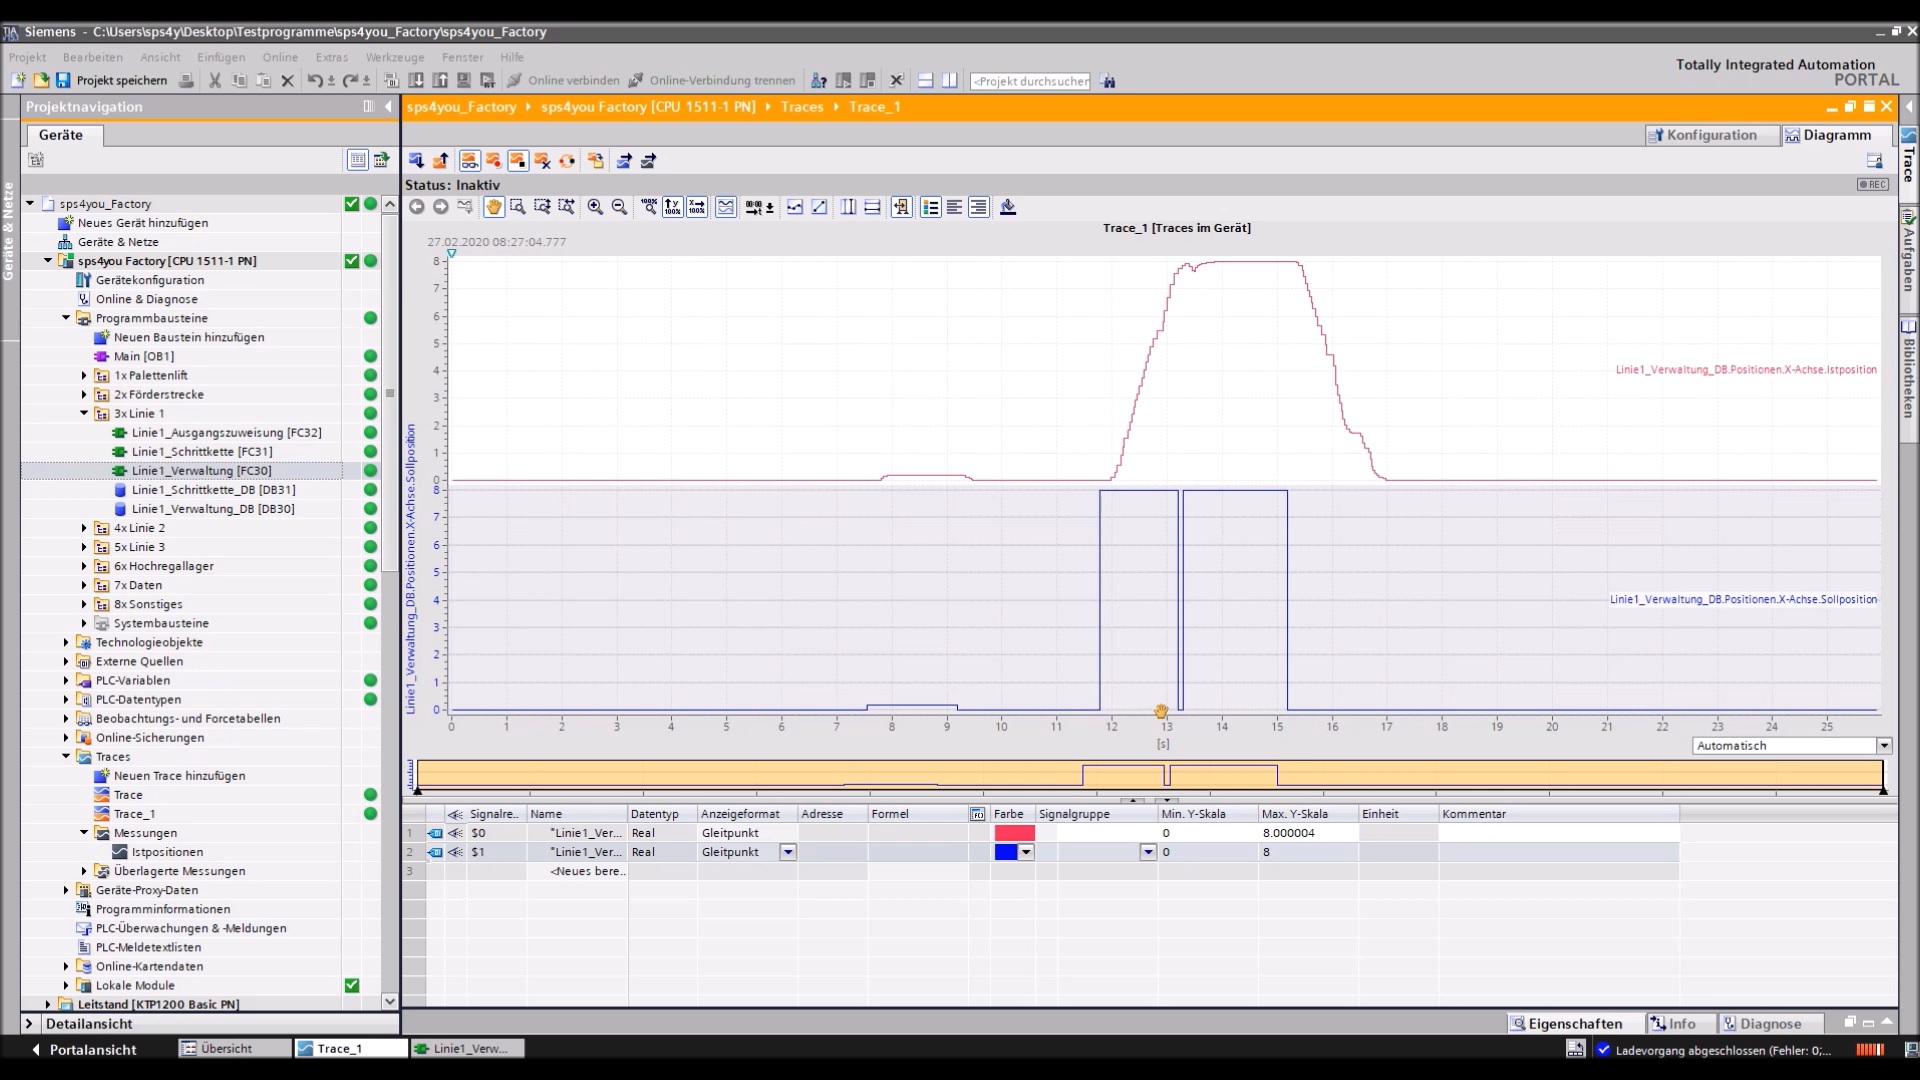Image resolution: width=1920 pixels, height=1080 pixels.
Task: Open the Automatisch dropdown below the chart
Action: [1884, 746]
